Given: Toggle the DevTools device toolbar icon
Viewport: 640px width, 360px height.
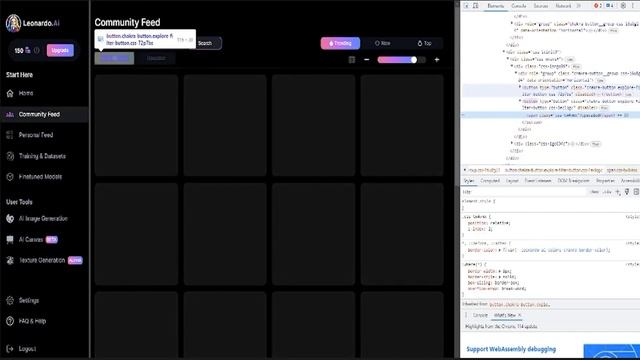Looking at the screenshot, I should click(476, 6).
